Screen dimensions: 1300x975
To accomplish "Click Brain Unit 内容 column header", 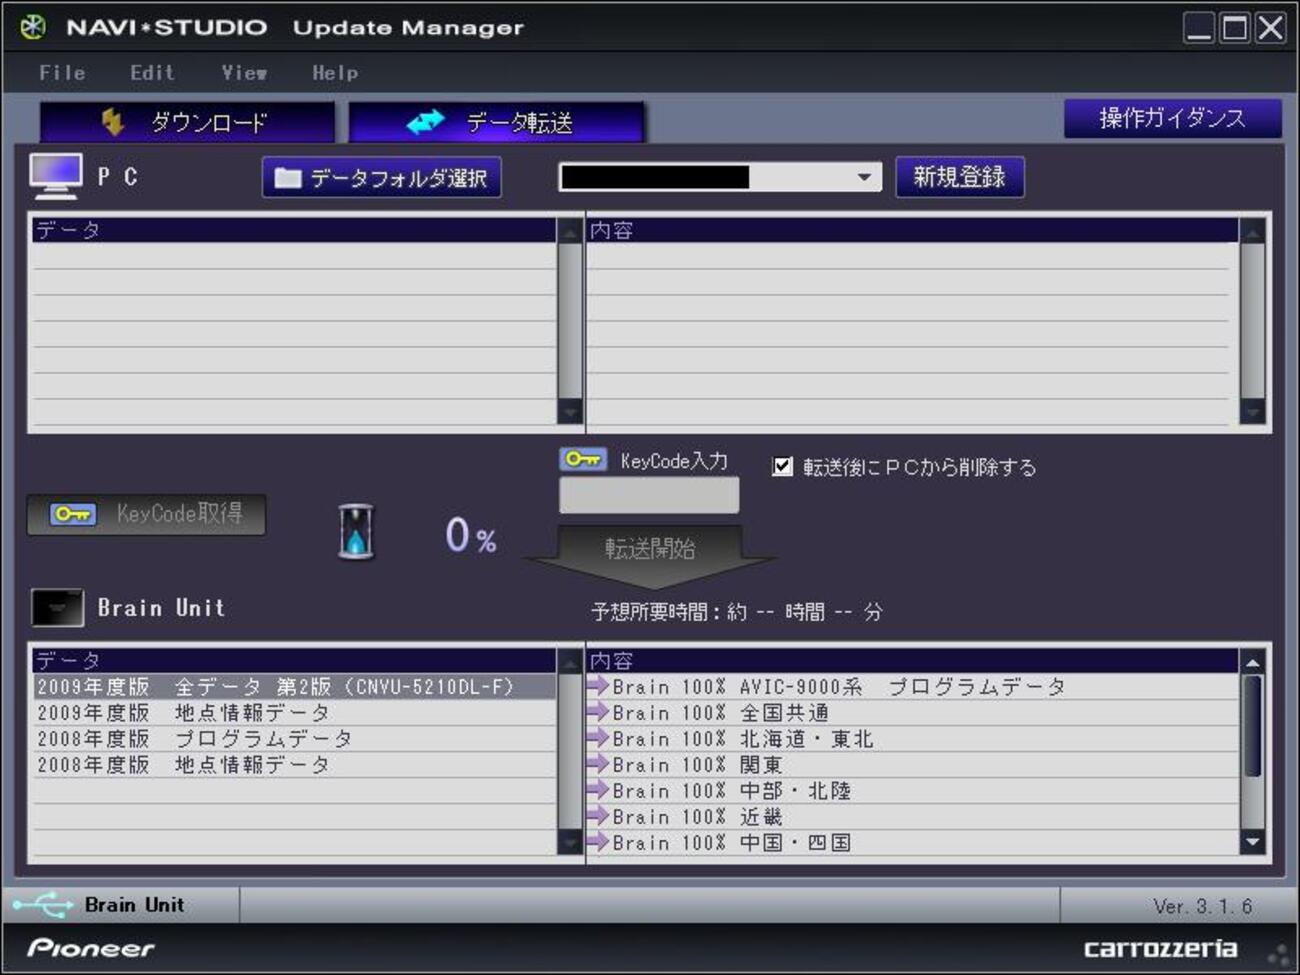I will point(913,660).
